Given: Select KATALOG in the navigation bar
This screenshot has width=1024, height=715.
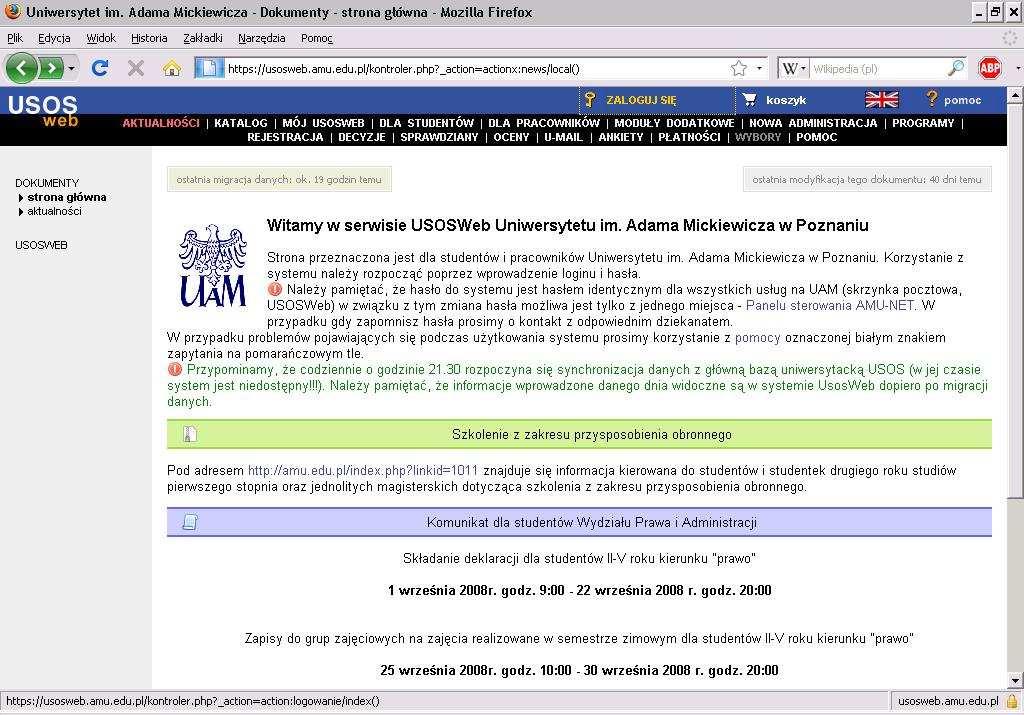Looking at the screenshot, I should coord(241,123).
